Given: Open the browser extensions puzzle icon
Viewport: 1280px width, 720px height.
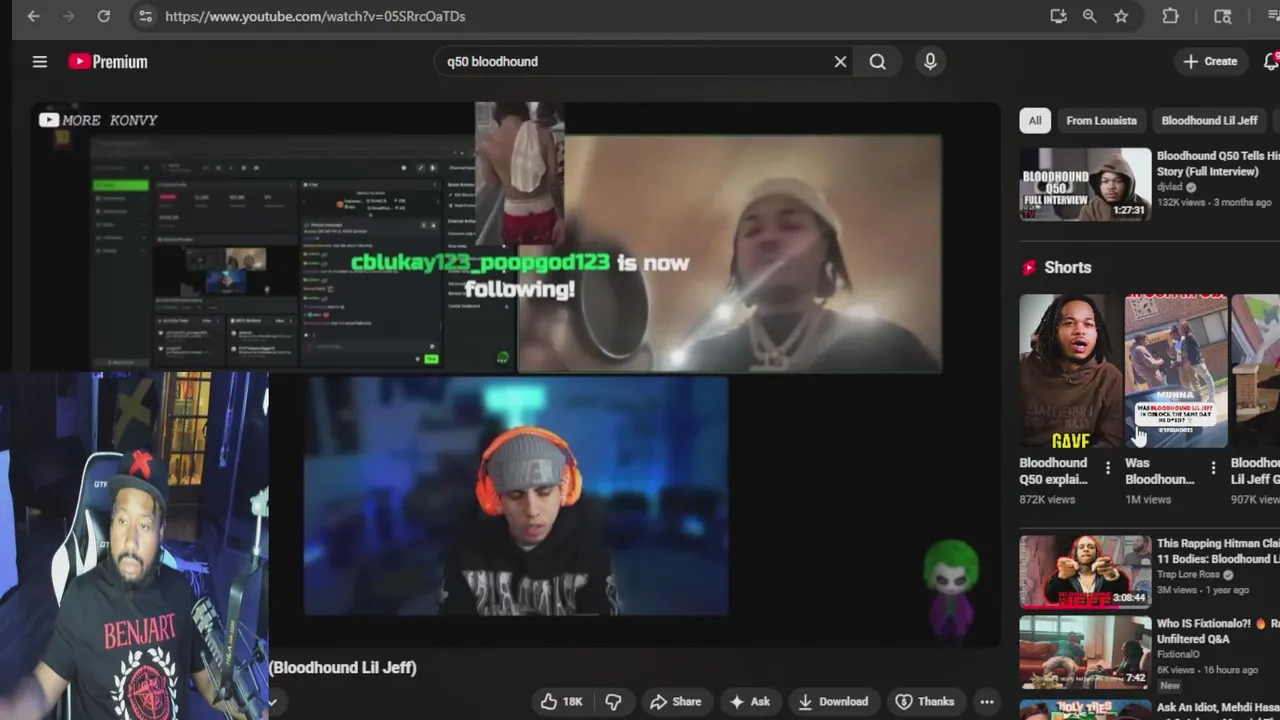Looking at the screenshot, I should [x=1170, y=16].
